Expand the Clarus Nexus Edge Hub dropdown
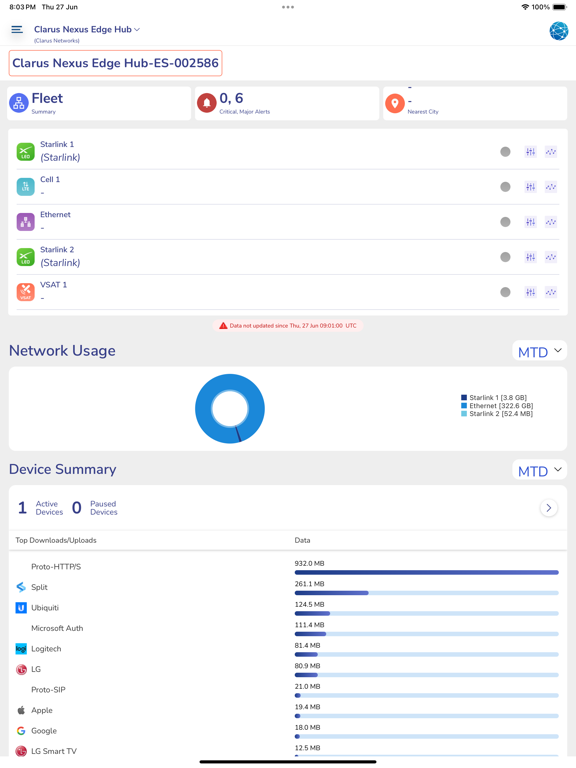Image resolution: width=576 pixels, height=768 pixels. coord(87,29)
